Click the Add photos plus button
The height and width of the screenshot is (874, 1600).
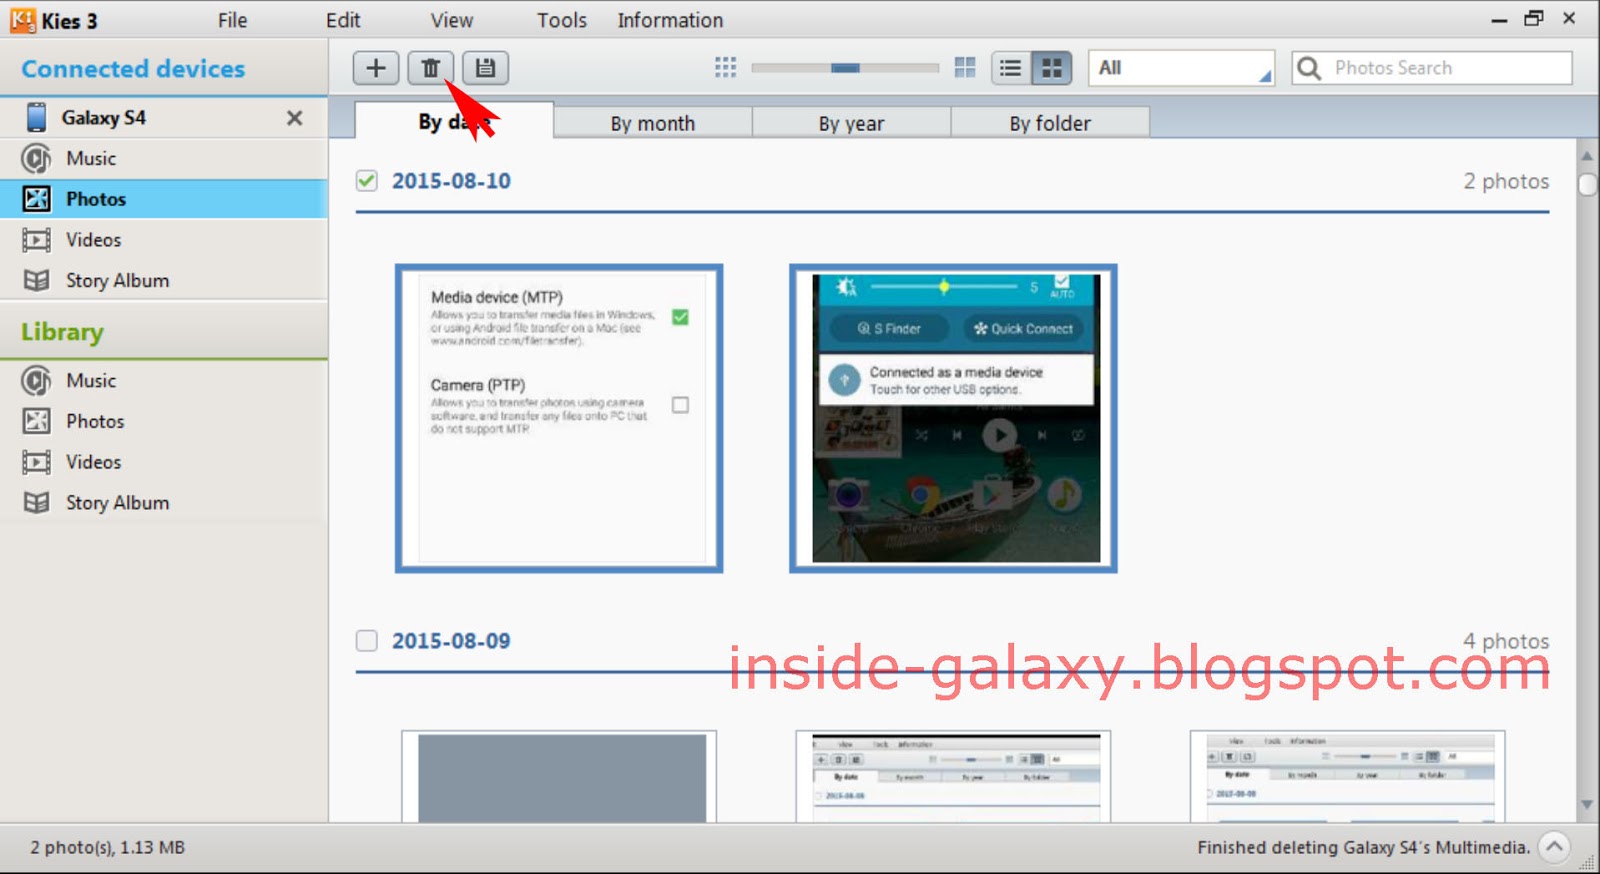click(x=376, y=68)
